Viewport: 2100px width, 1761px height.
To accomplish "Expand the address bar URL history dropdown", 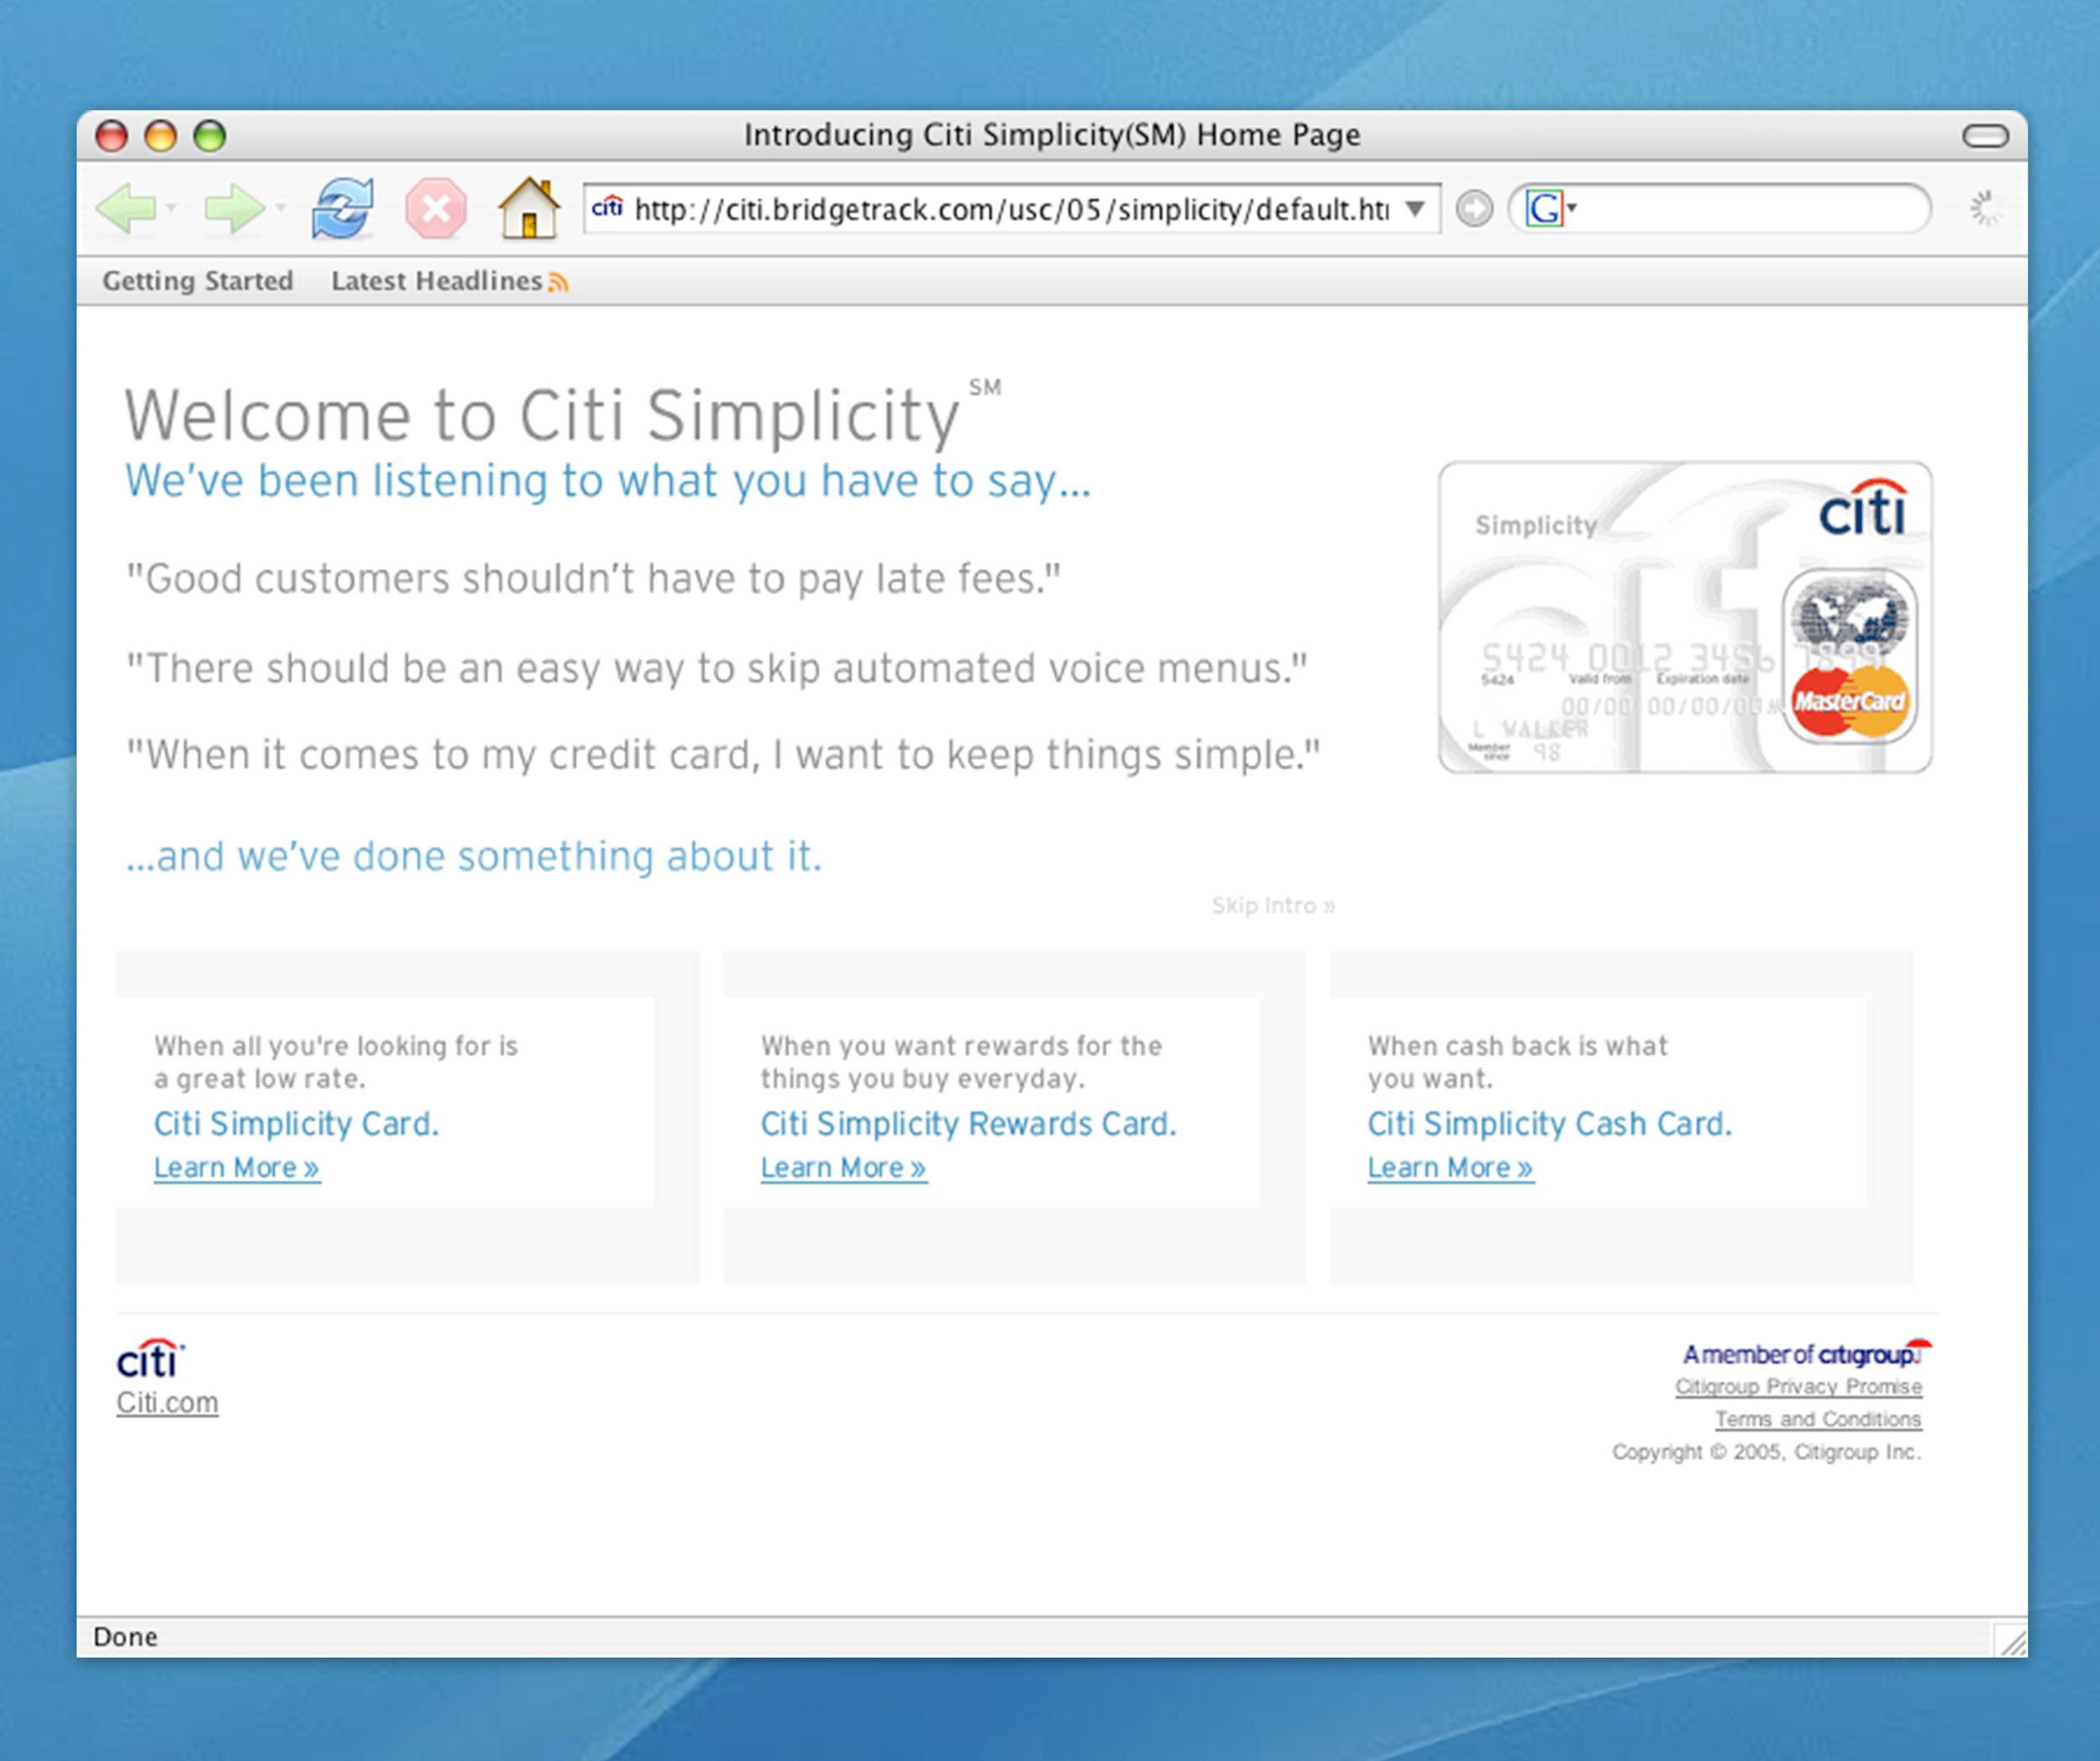I will coord(1415,209).
